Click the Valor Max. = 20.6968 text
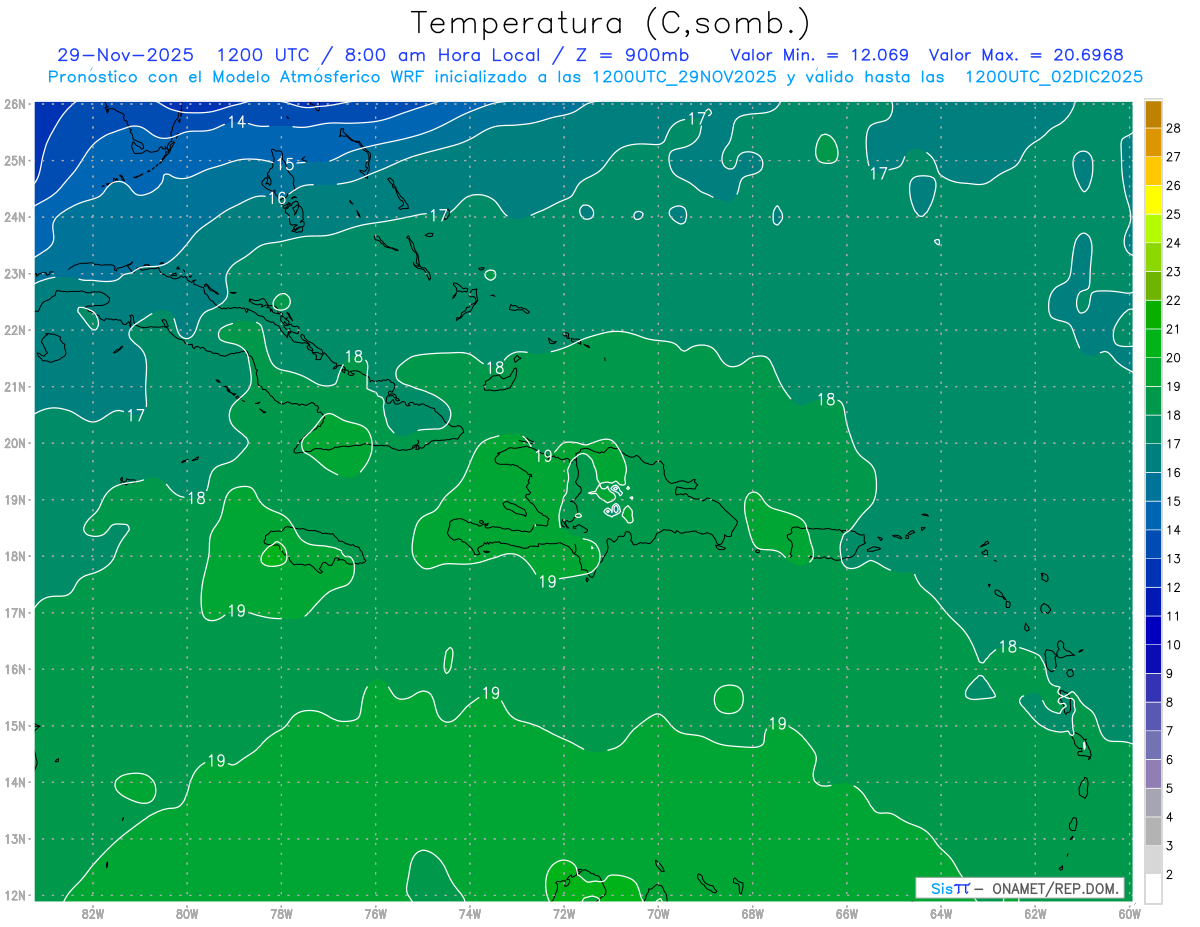This screenshot has width=1200, height=927. tap(1033, 55)
